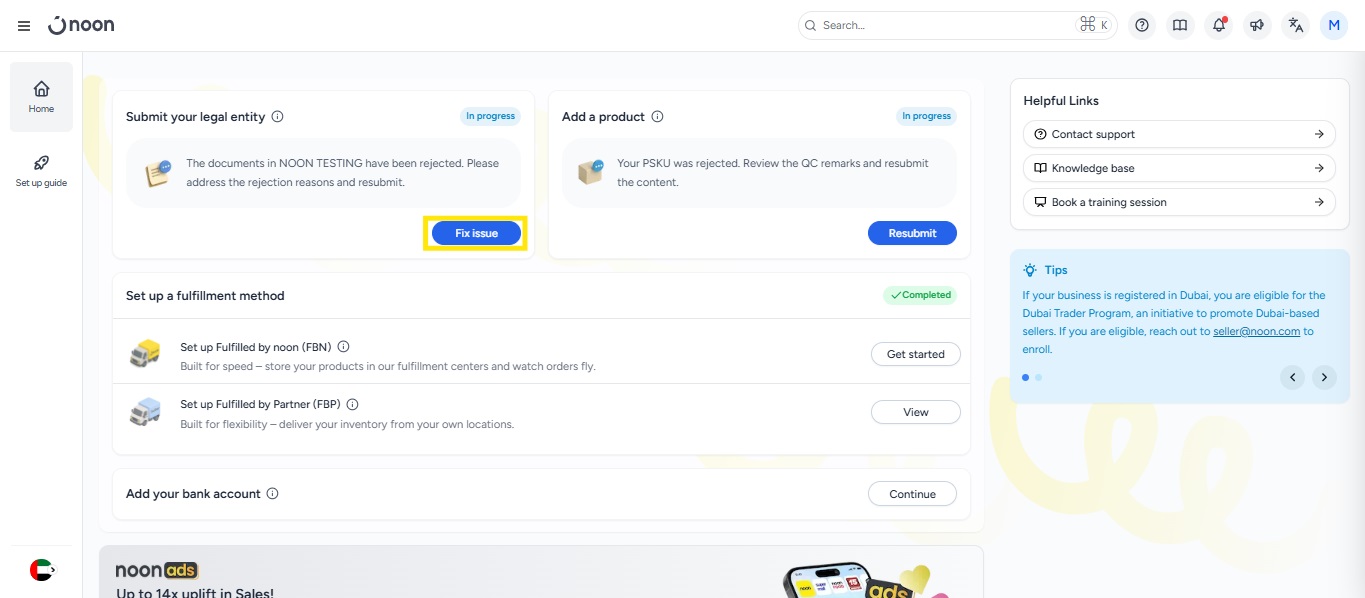
Task: Click the FBP blue truck icon
Action: tap(145, 411)
